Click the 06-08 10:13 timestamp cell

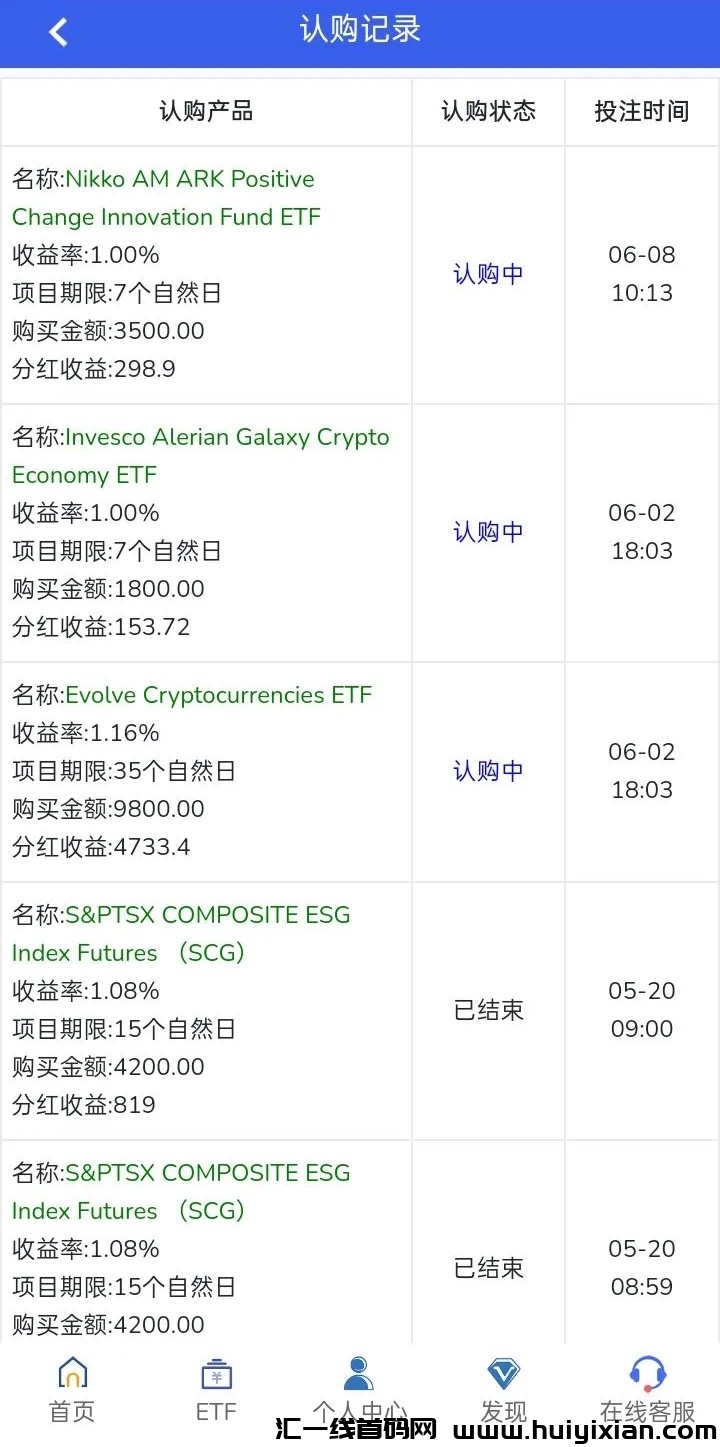click(641, 274)
